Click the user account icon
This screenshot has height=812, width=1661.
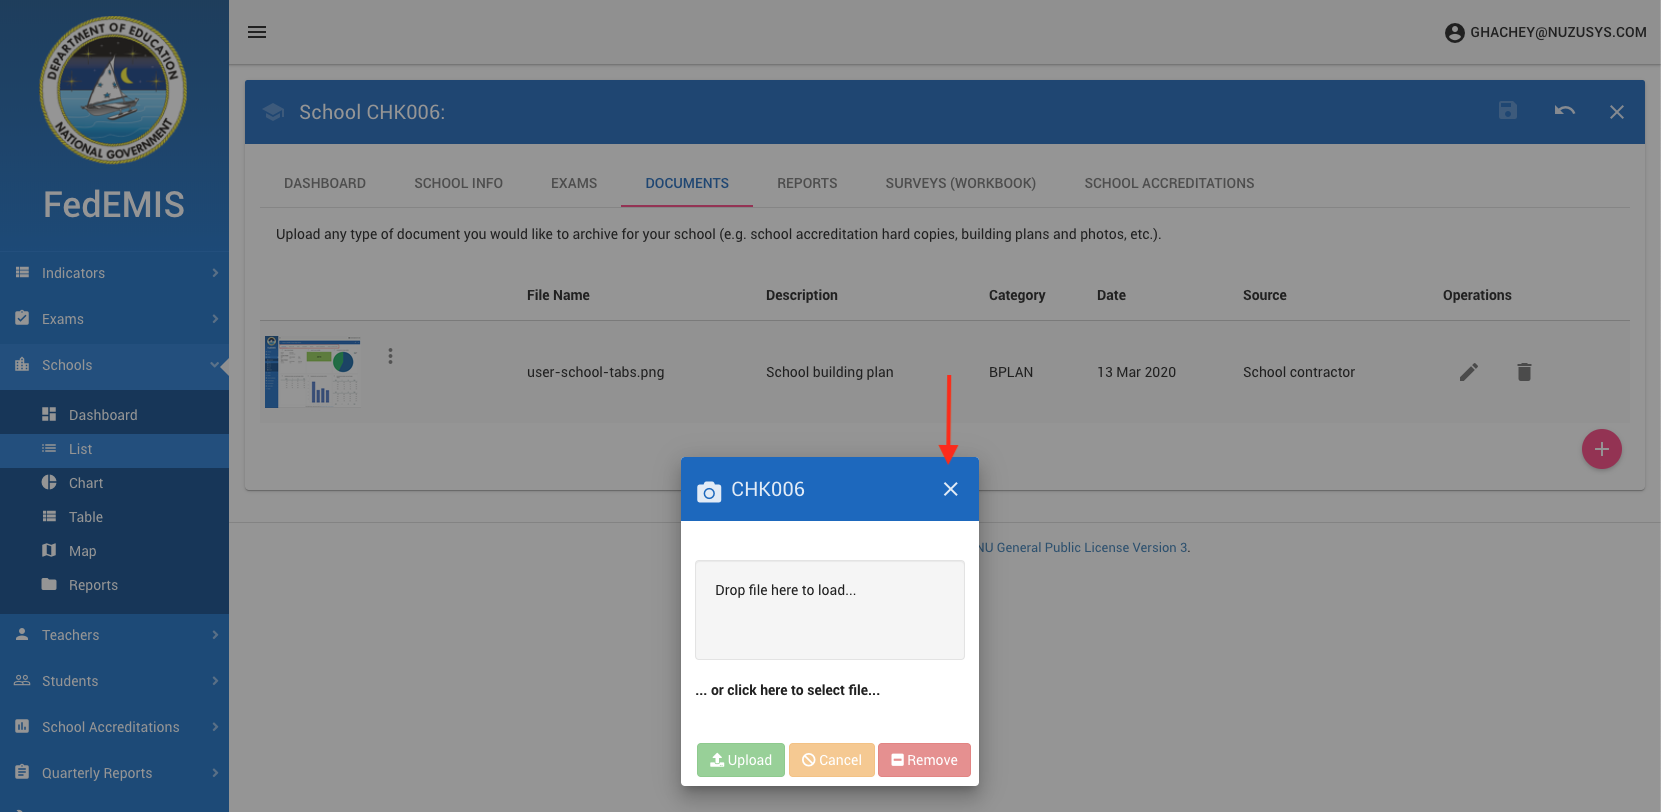1454,33
